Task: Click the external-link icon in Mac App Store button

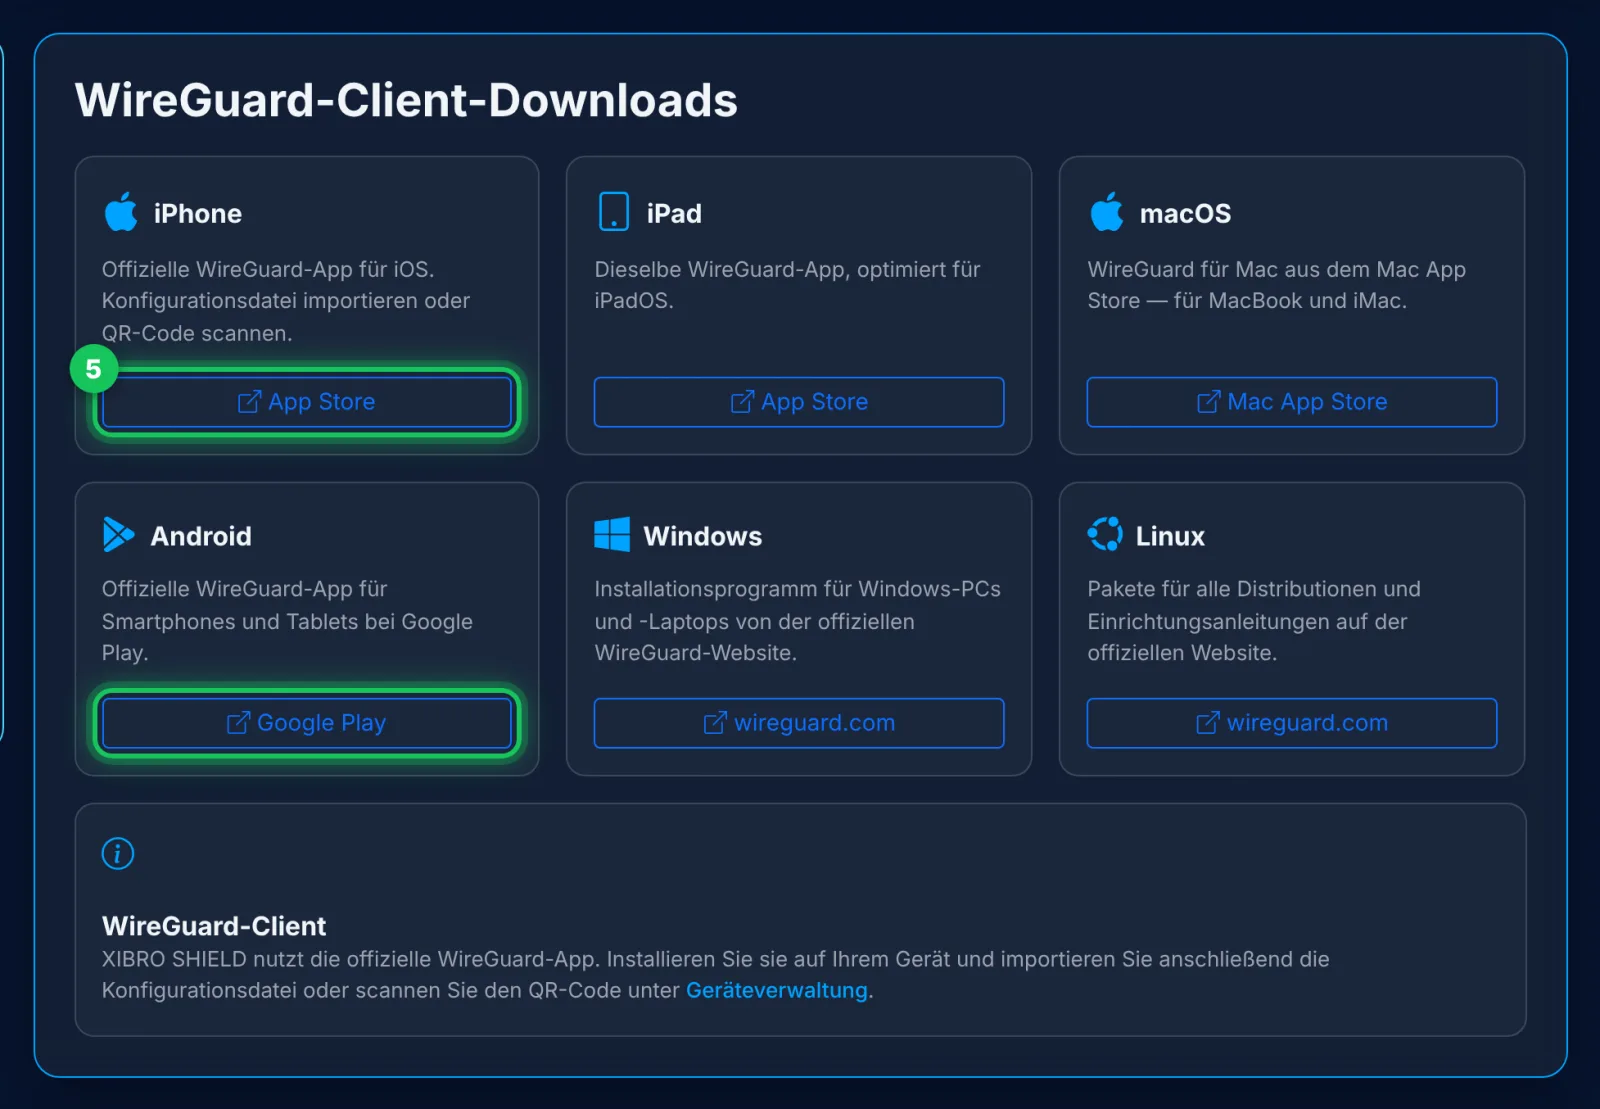Action: coord(1208,401)
